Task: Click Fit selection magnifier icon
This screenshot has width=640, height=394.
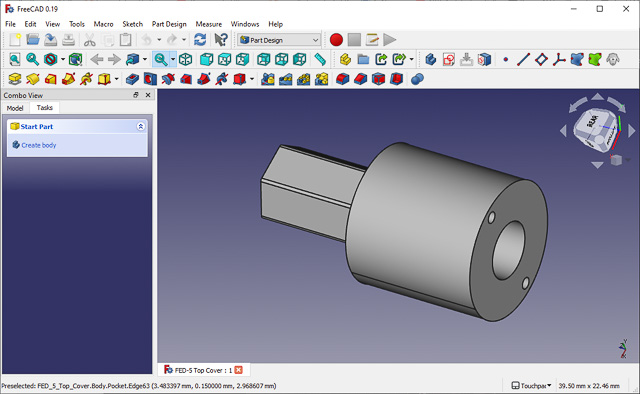Action: 32,60
